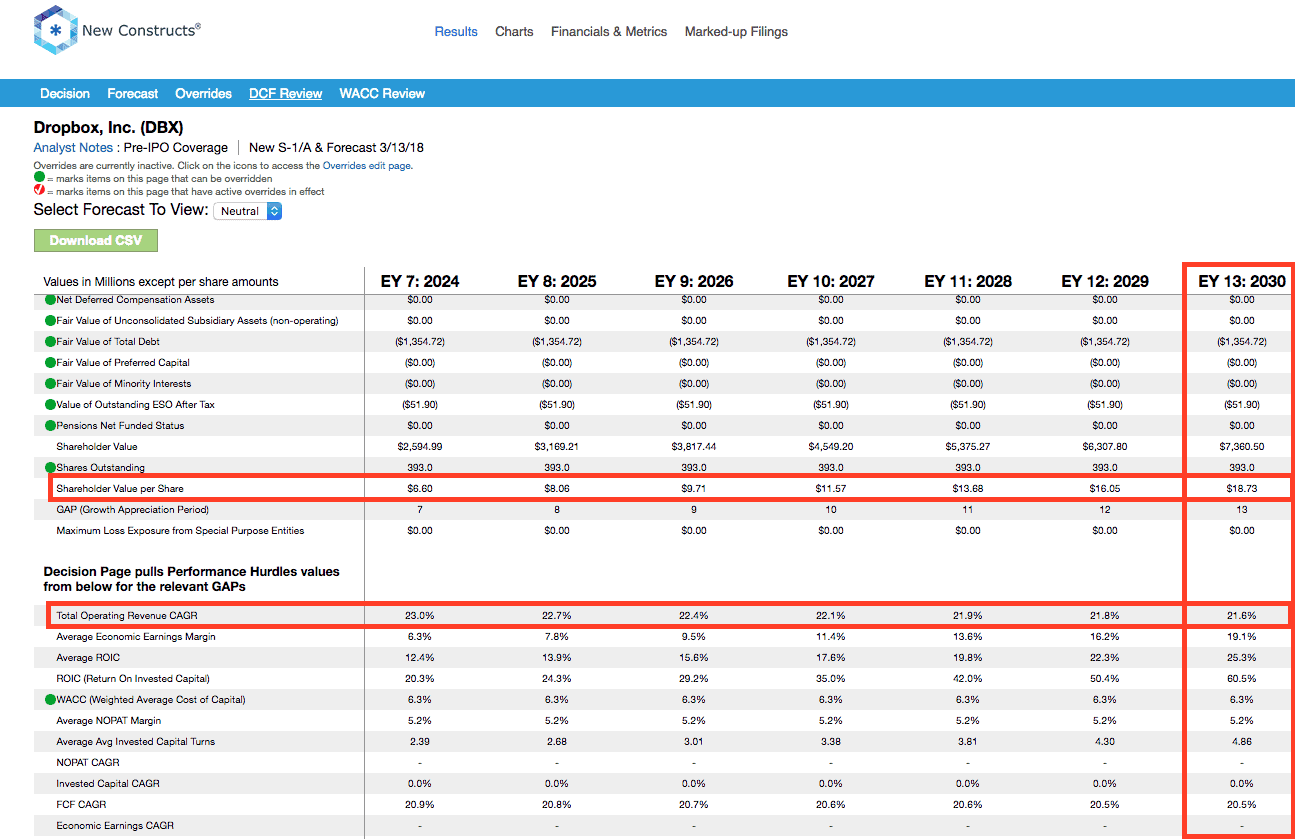This screenshot has height=839, width=1295.
Task: Click the 20.9% FCF CAGR cell
Action: [x=420, y=805]
